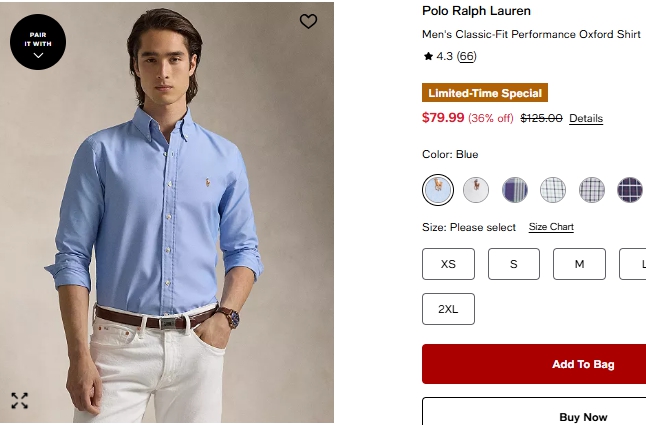Click the Limited-Time Special badge
The image size is (646, 425).
485,93
